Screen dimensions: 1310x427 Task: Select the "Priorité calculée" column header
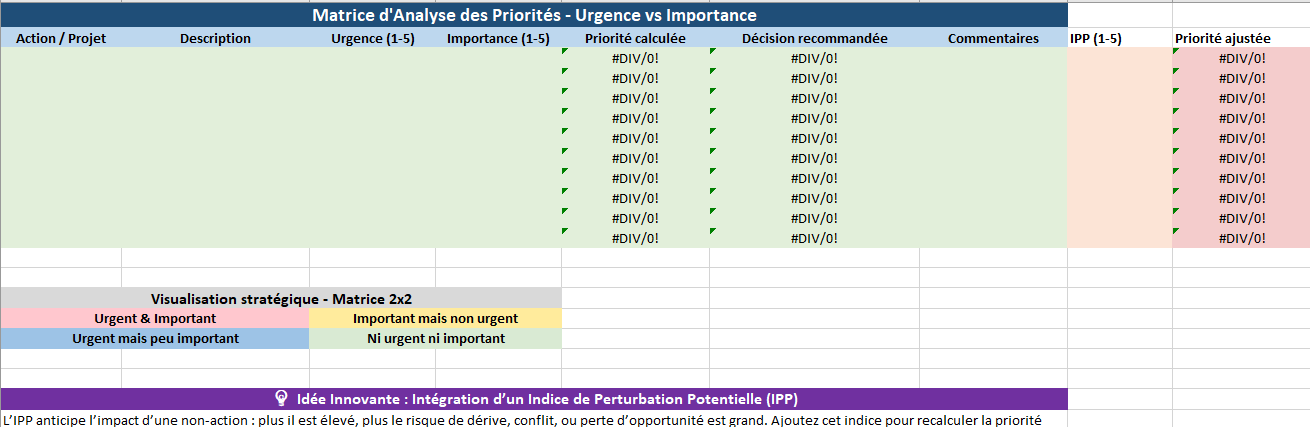coord(635,39)
